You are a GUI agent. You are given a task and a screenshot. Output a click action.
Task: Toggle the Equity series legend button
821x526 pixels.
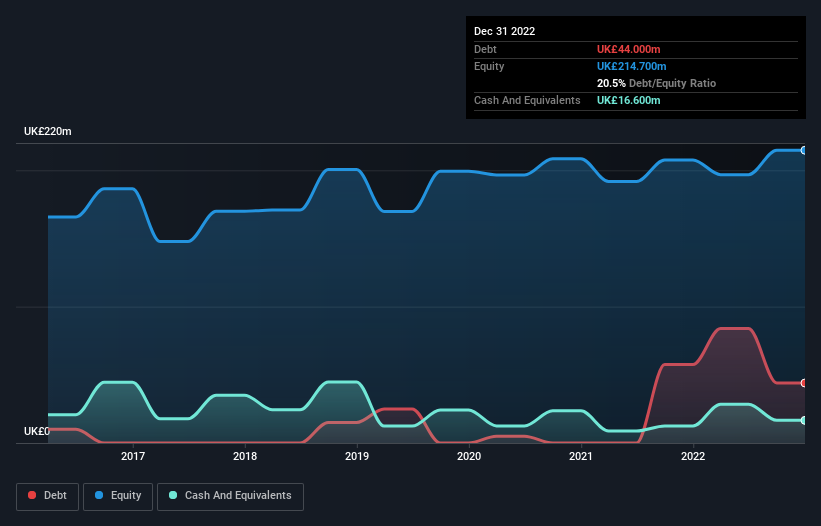pos(118,496)
